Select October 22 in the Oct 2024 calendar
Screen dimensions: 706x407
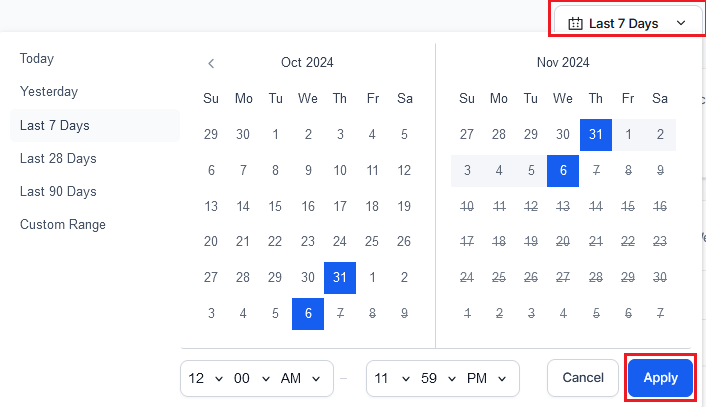click(275, 241)
